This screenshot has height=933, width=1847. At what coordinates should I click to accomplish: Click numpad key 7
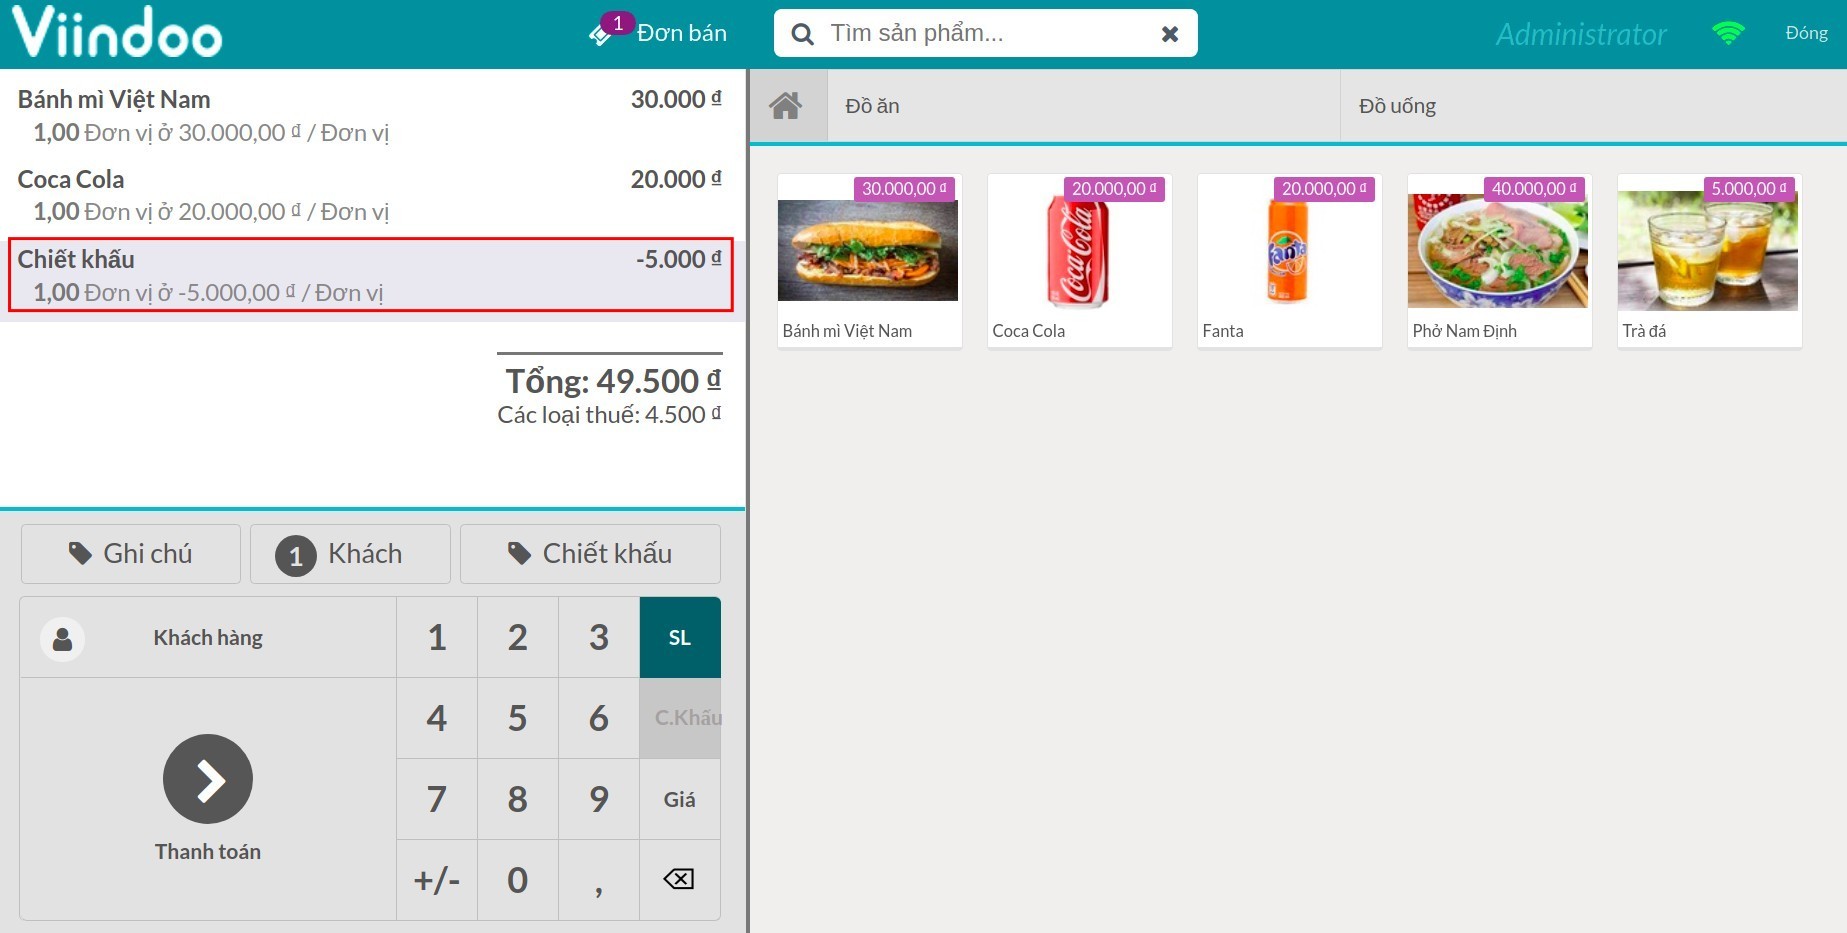click(x=437, y=799)
